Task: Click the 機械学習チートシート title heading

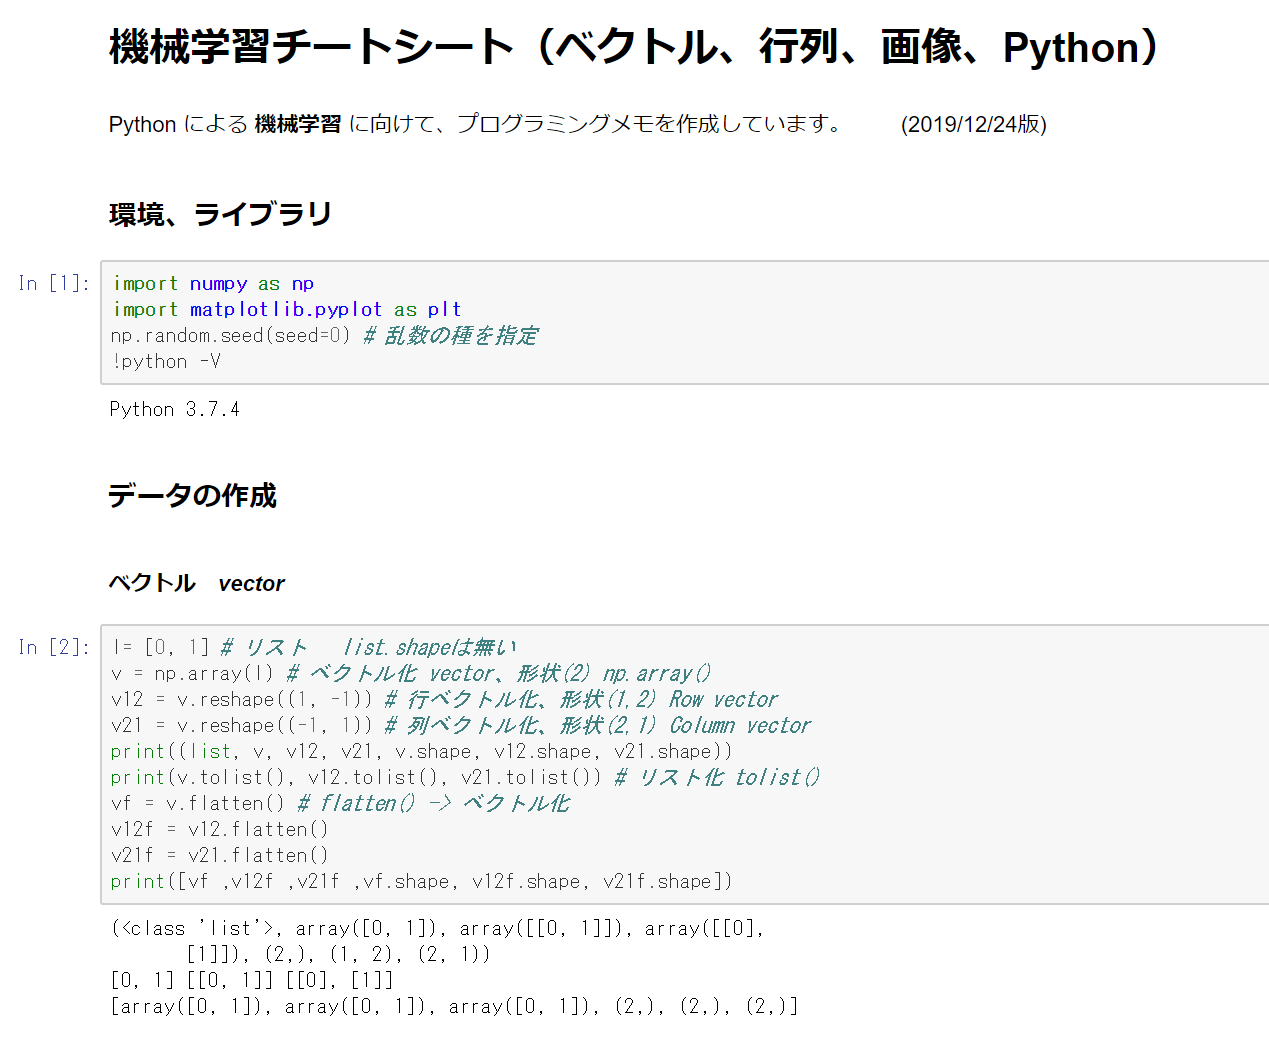Action: 634,47
